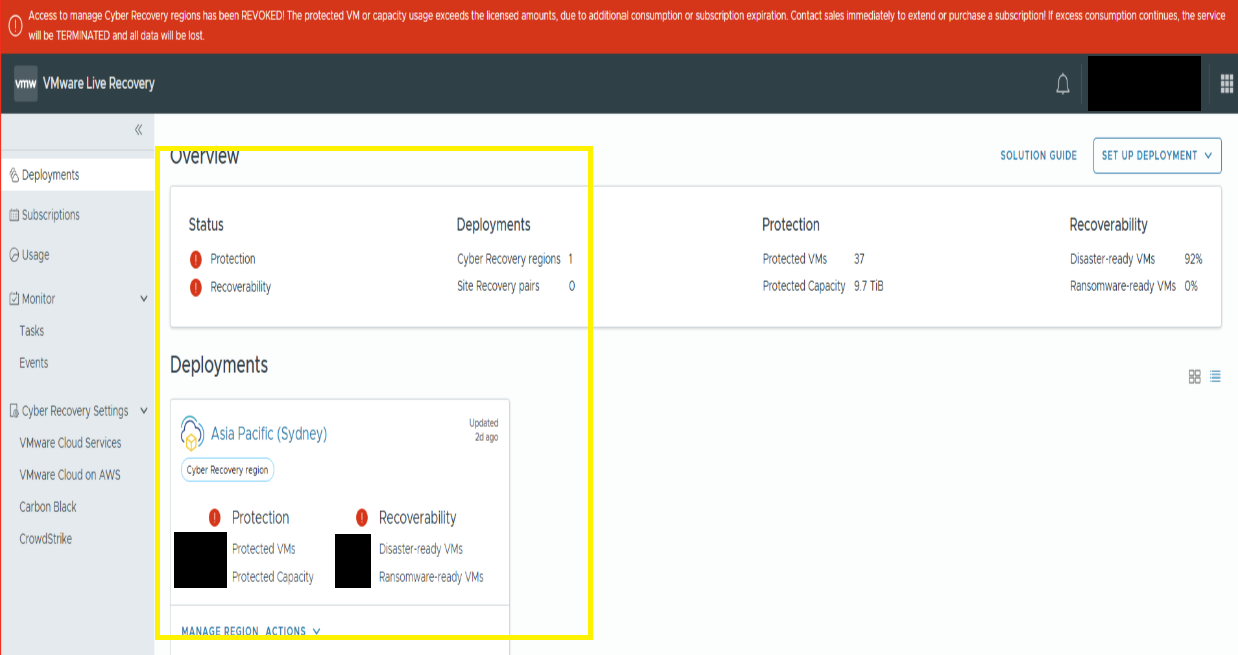
Task: Collapse the sidebar with double chevron
Action: (139, 130)
